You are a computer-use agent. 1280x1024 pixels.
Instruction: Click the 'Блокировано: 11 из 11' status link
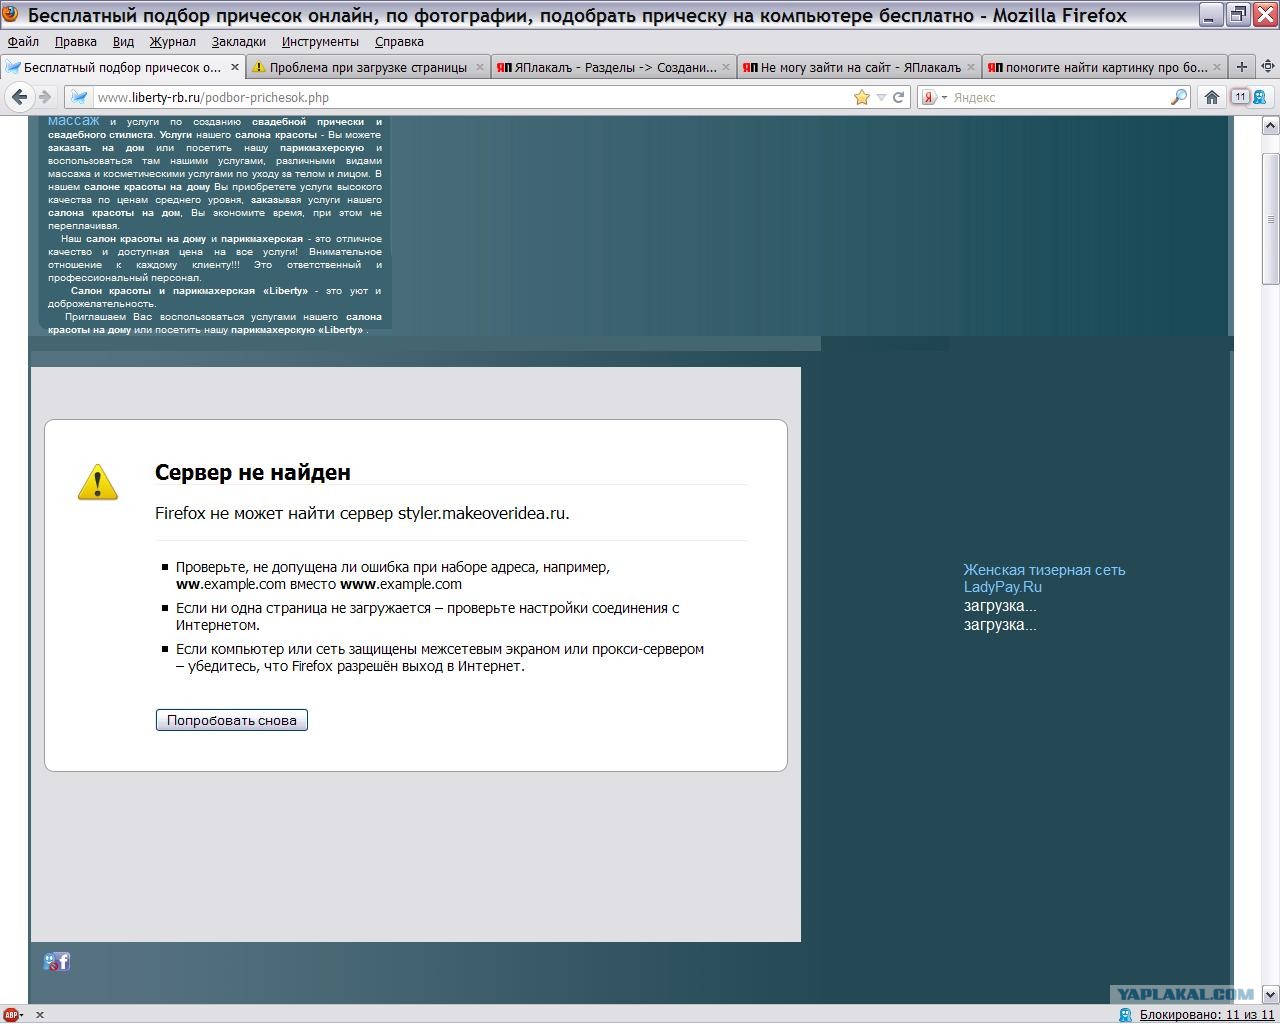[x=1206, y=1015]
